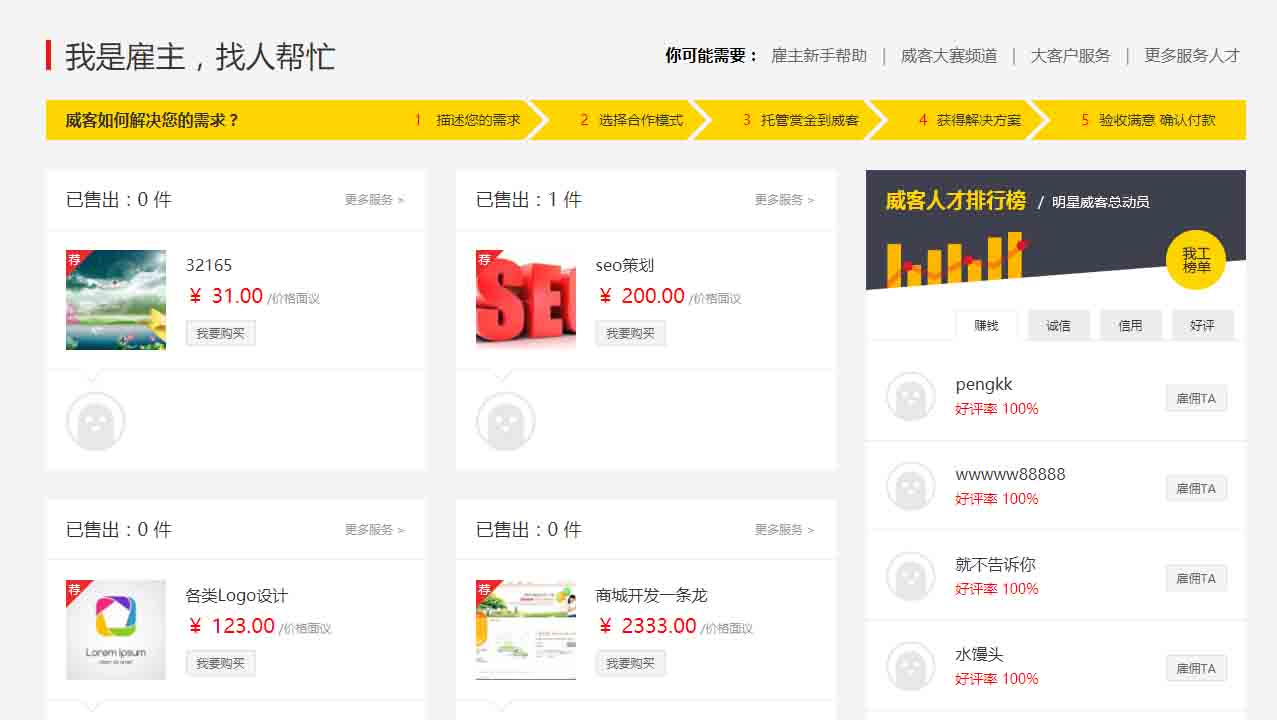Expand 更多服务 above 商城开发一条龙
Image resolution: width=1277 pixels, height=720 pixels.
[784, 530]
